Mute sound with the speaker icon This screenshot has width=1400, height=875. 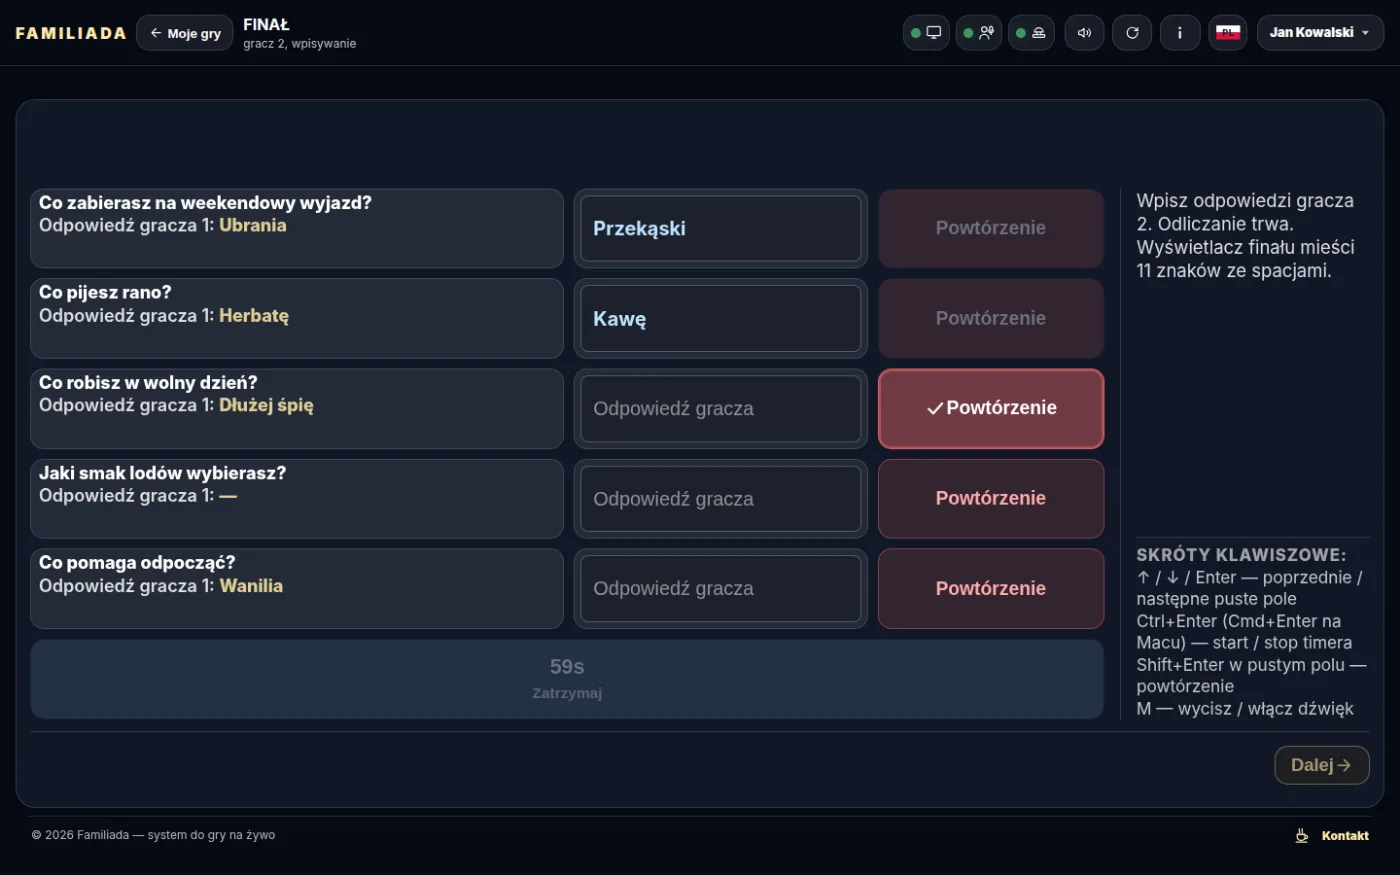tap(1084, 33)
